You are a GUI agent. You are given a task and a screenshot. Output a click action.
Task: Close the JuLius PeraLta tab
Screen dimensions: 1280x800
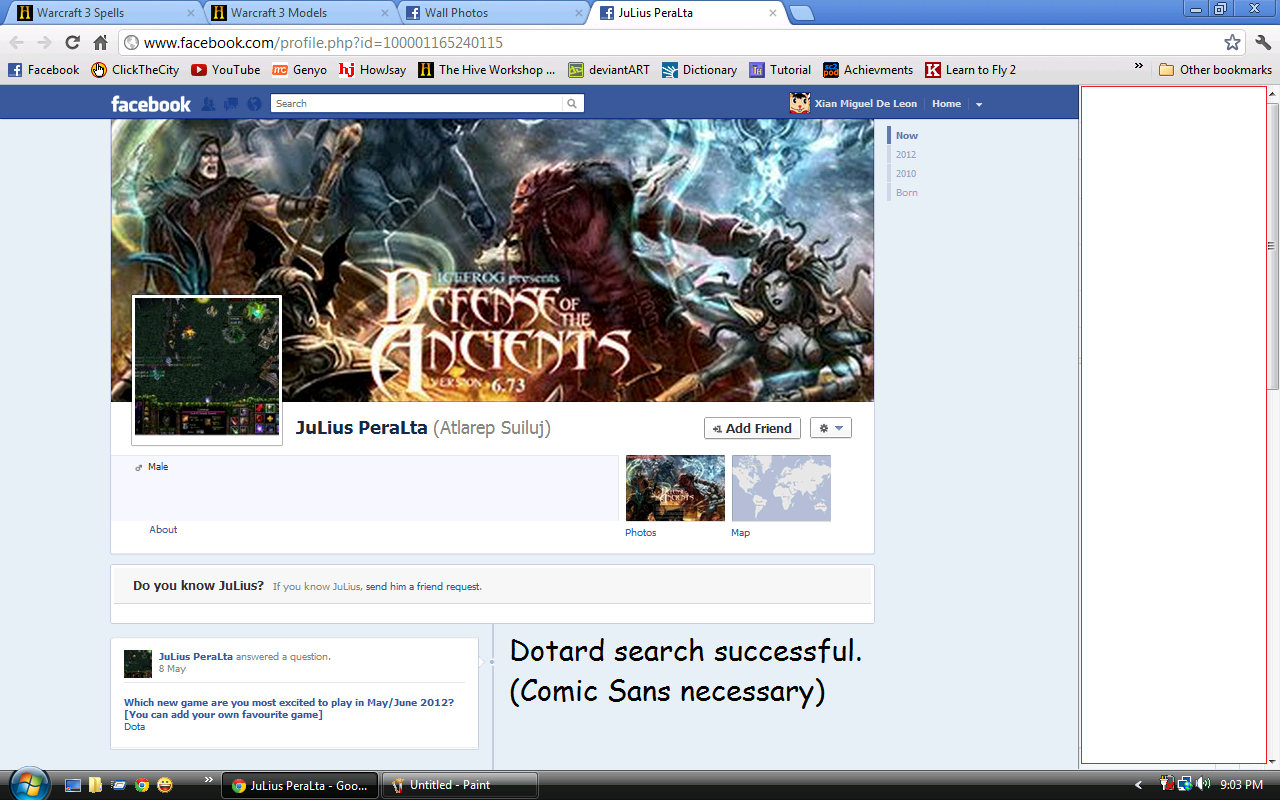pyautogui.click(x=771, y=13)
